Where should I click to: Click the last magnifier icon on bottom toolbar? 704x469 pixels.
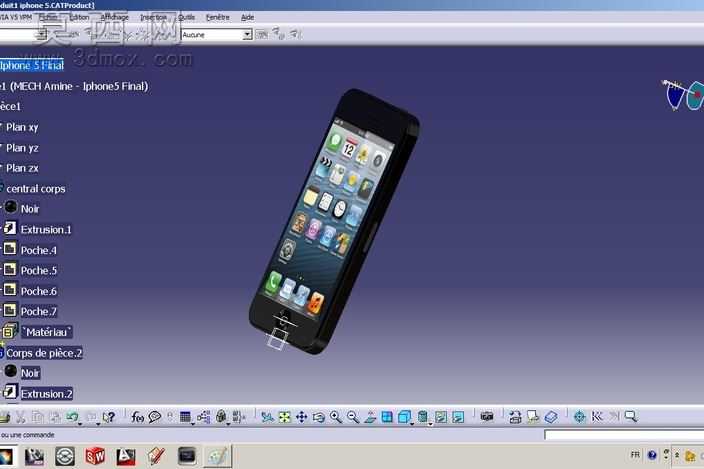coord(631,416)
